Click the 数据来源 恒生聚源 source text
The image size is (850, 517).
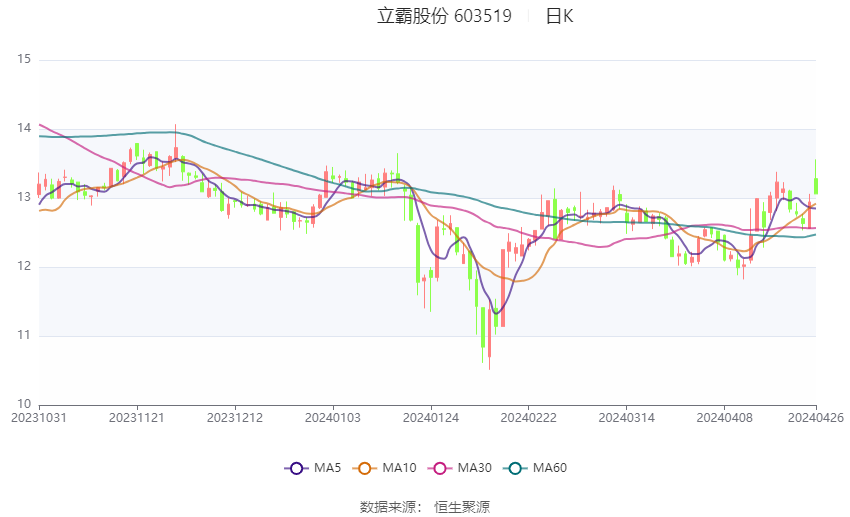pos(425,507)
